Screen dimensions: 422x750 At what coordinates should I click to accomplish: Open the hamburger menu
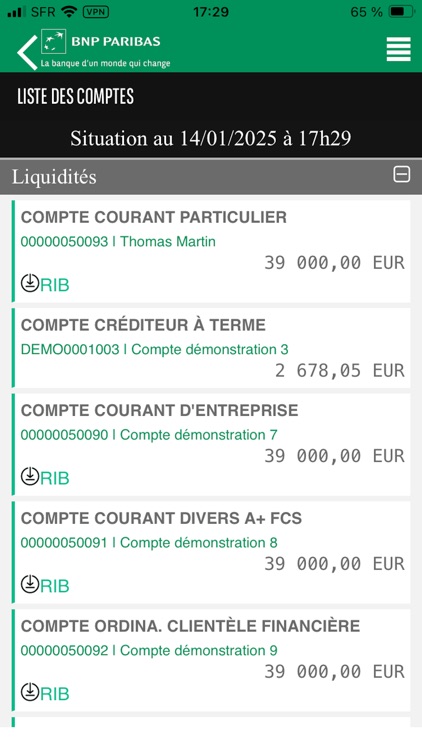click(399, 49)
